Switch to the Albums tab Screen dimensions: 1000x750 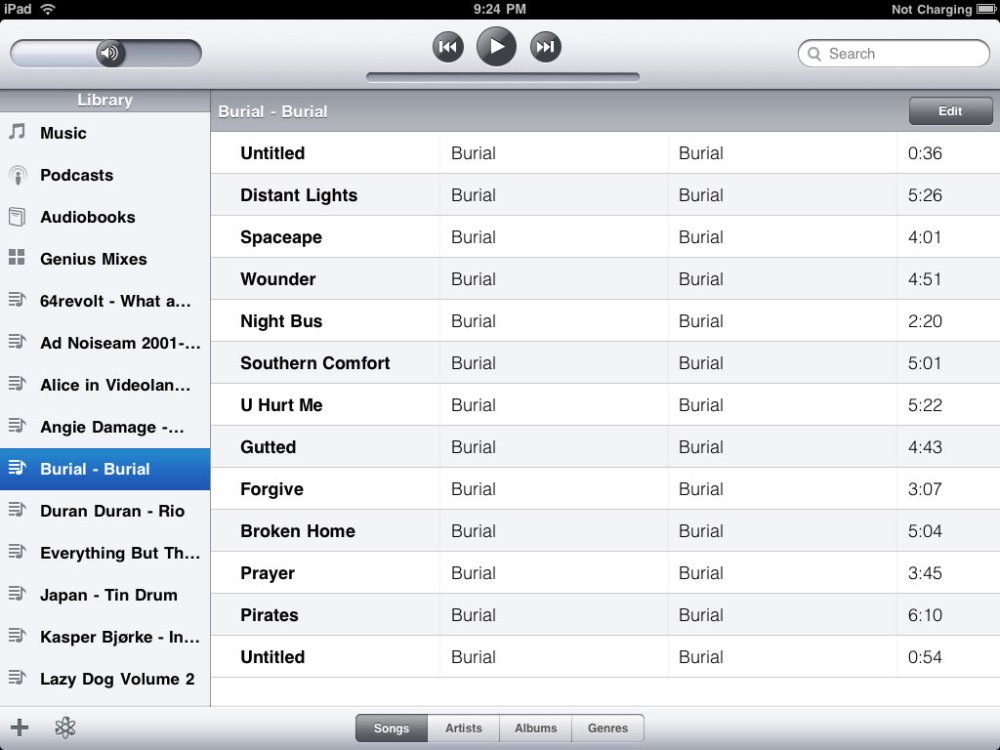(536, 728)
